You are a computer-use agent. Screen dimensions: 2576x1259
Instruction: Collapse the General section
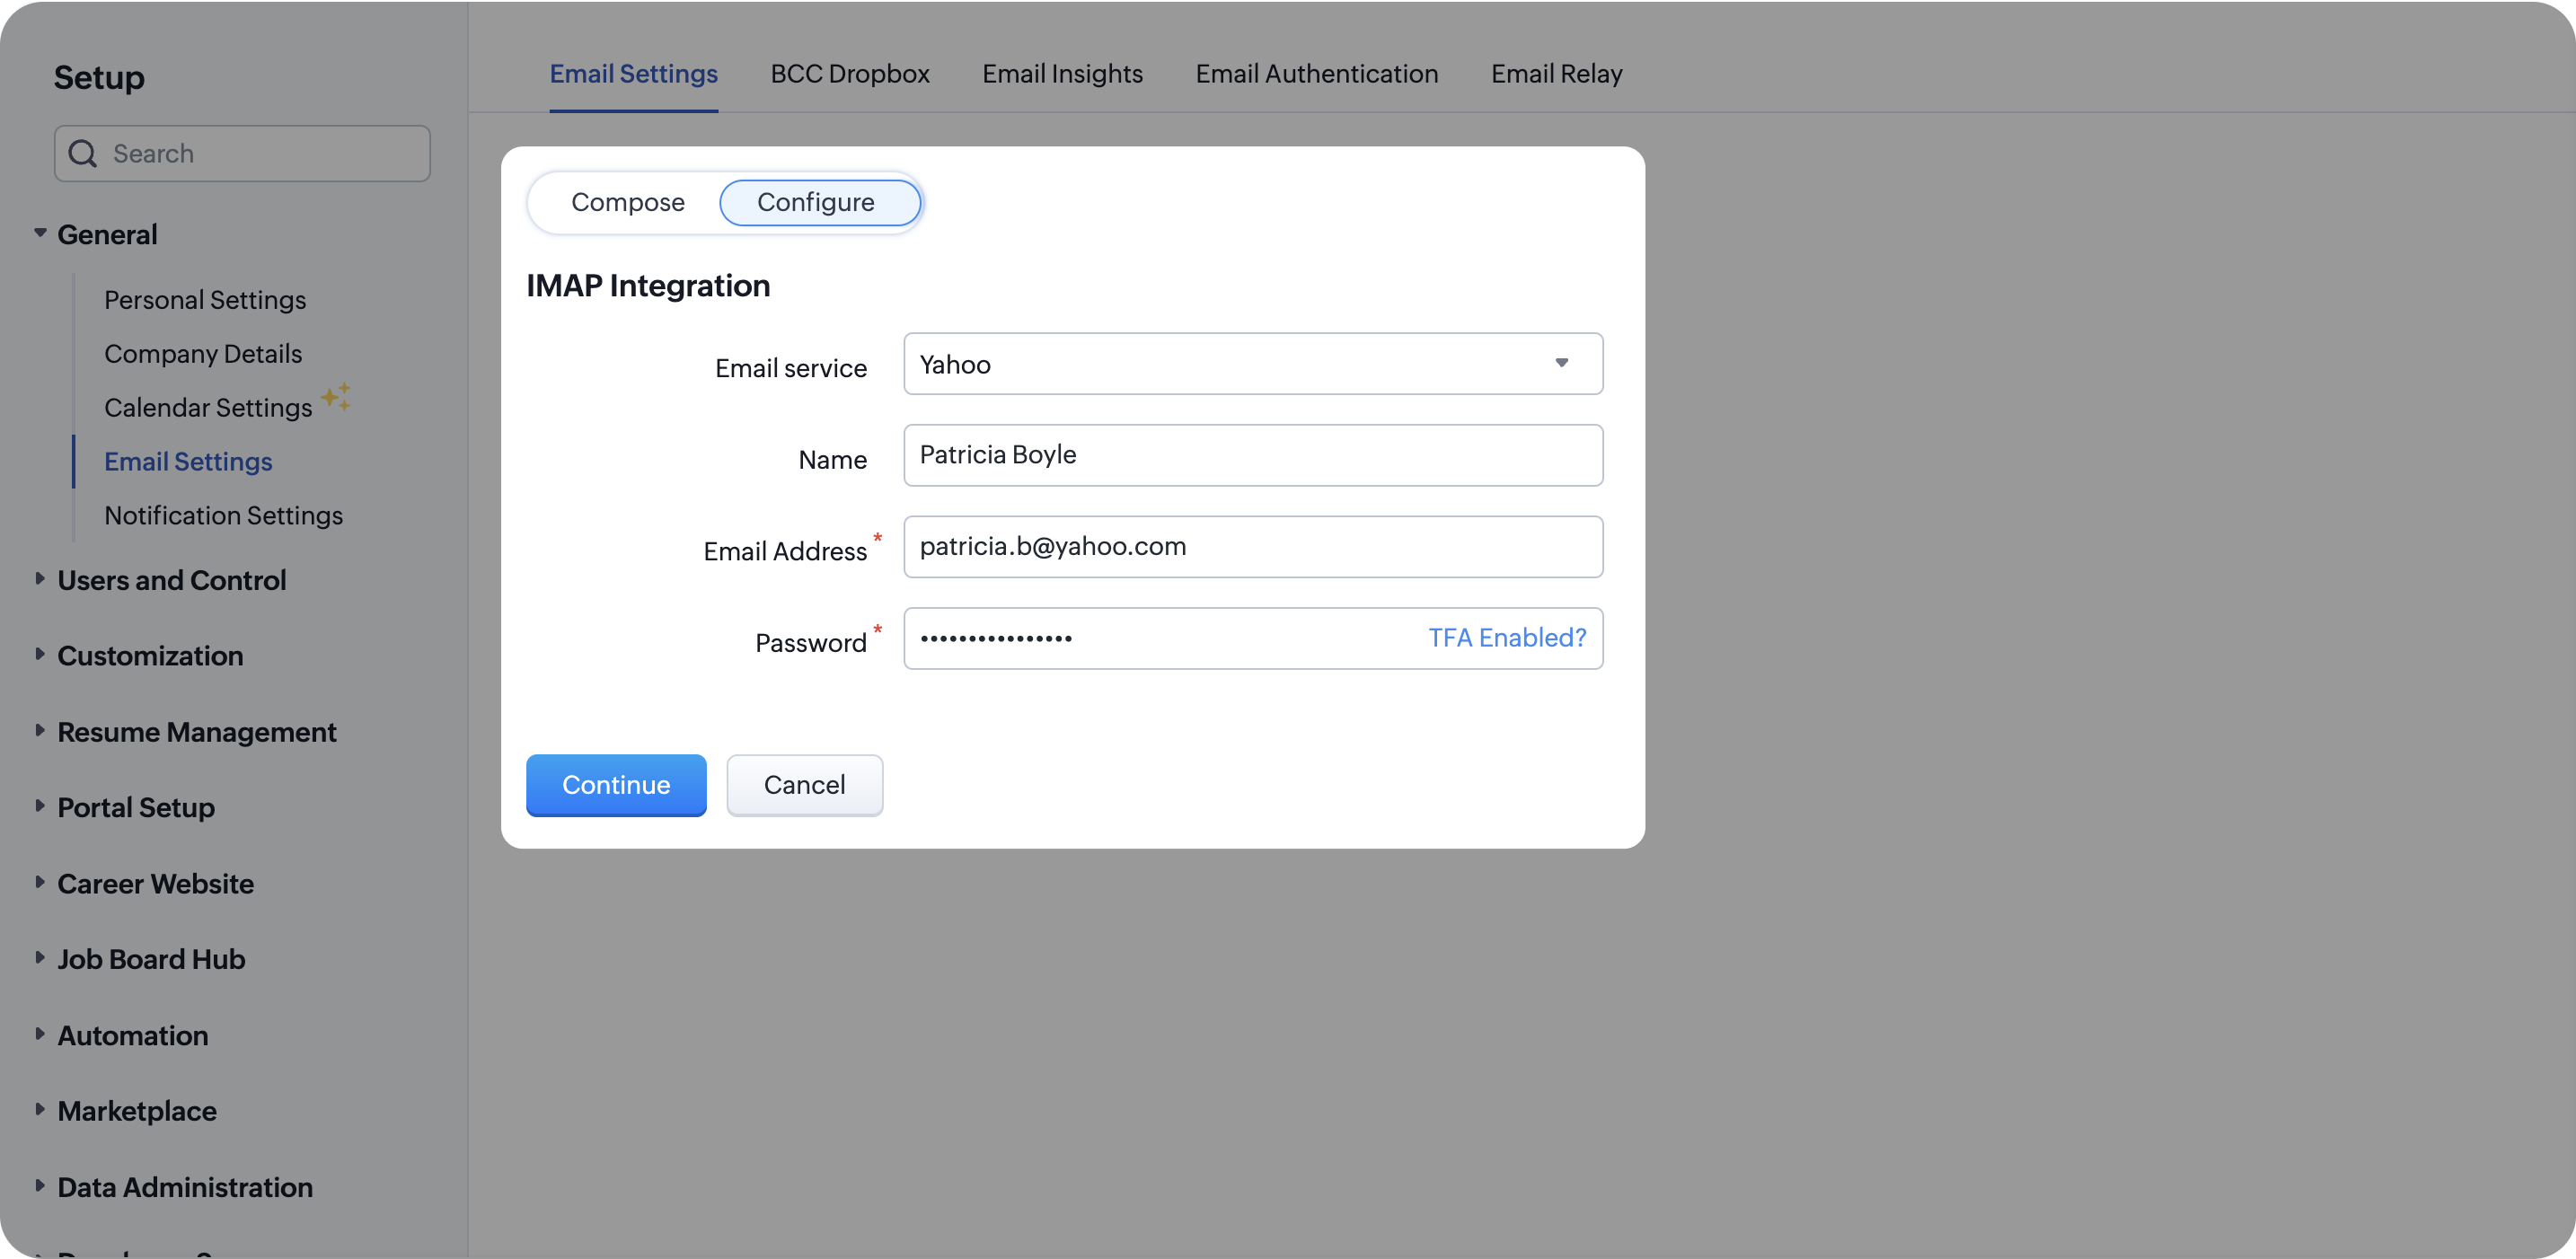click(x=40, y=233)
